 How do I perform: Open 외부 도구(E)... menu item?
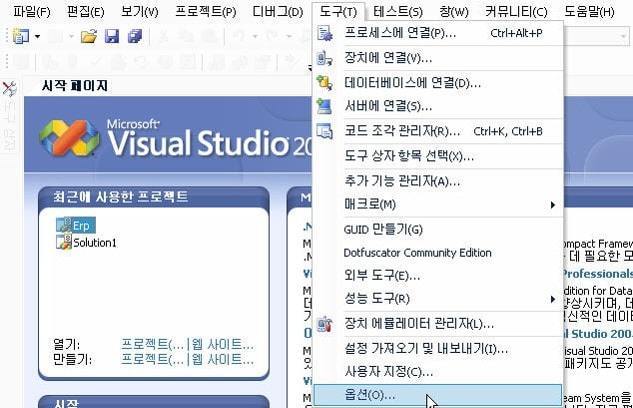click(438, 276)
